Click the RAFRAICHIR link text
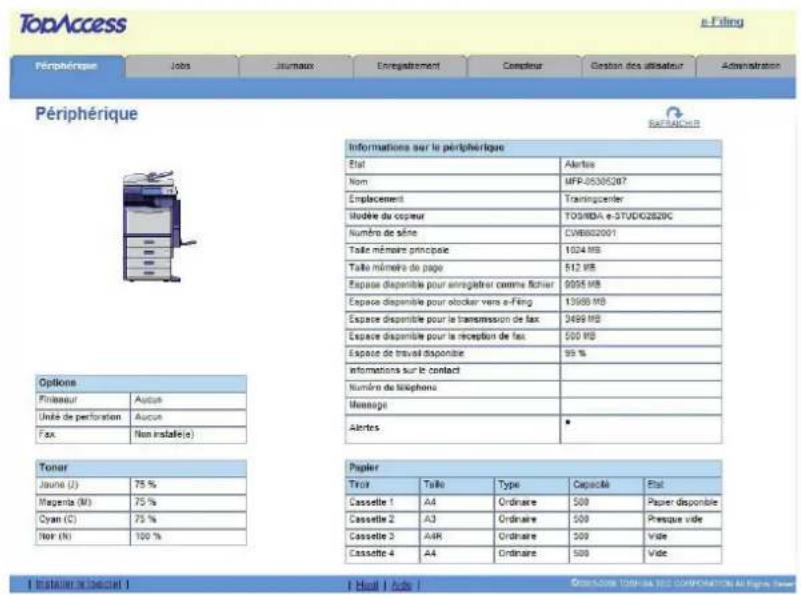The height and width of the screenshot is (595, 801). click(674, 124)
